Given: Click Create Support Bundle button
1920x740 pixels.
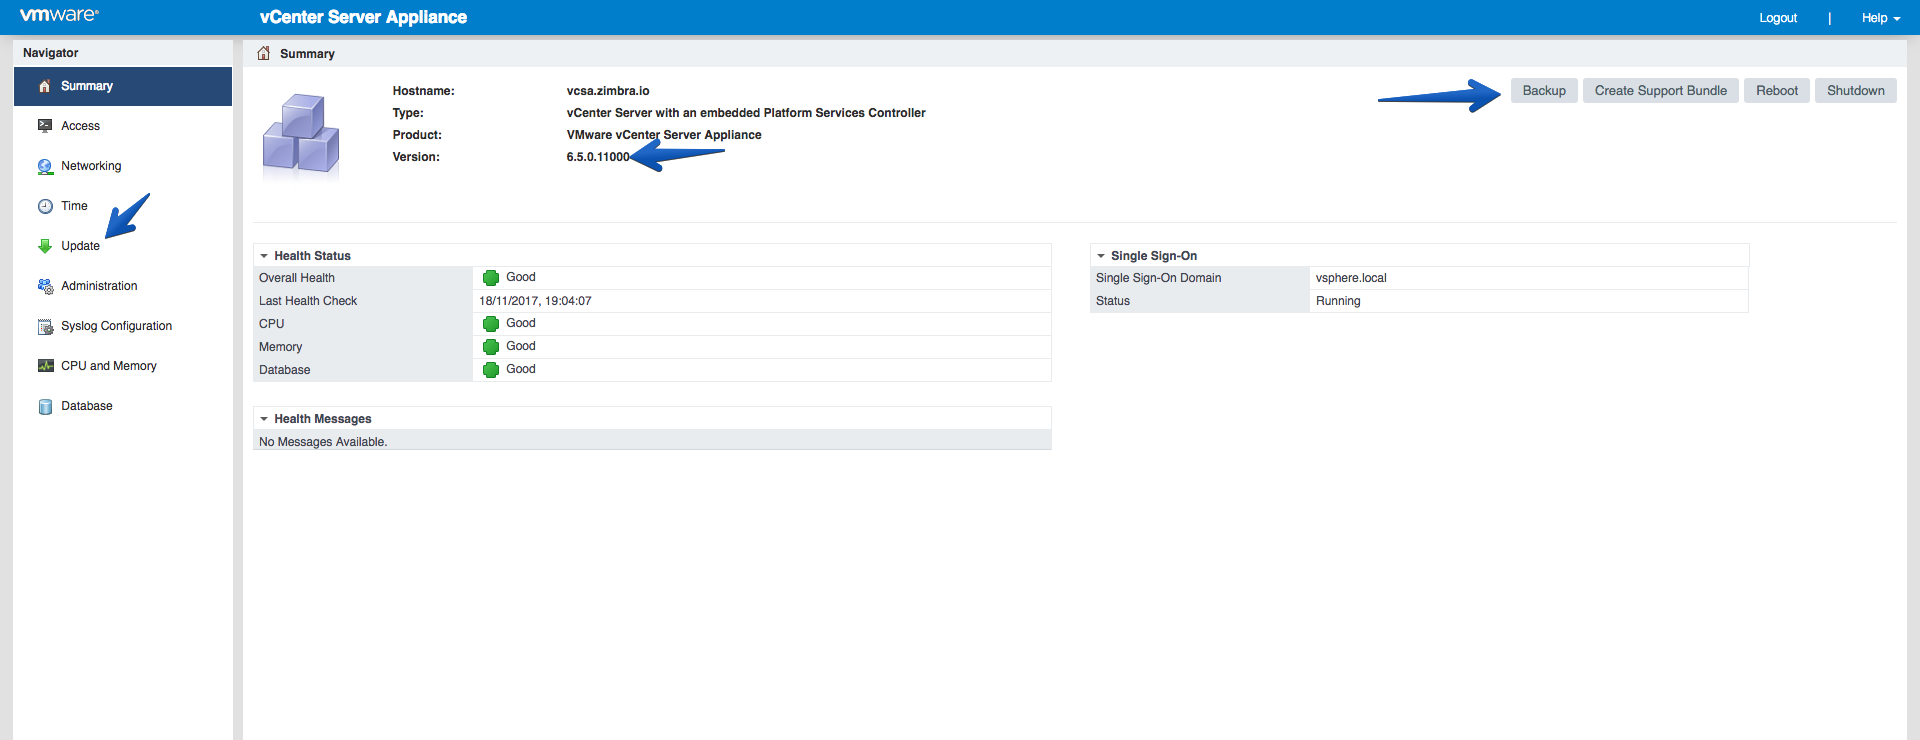Looking at the screenshot, I should pos(1661,91).
